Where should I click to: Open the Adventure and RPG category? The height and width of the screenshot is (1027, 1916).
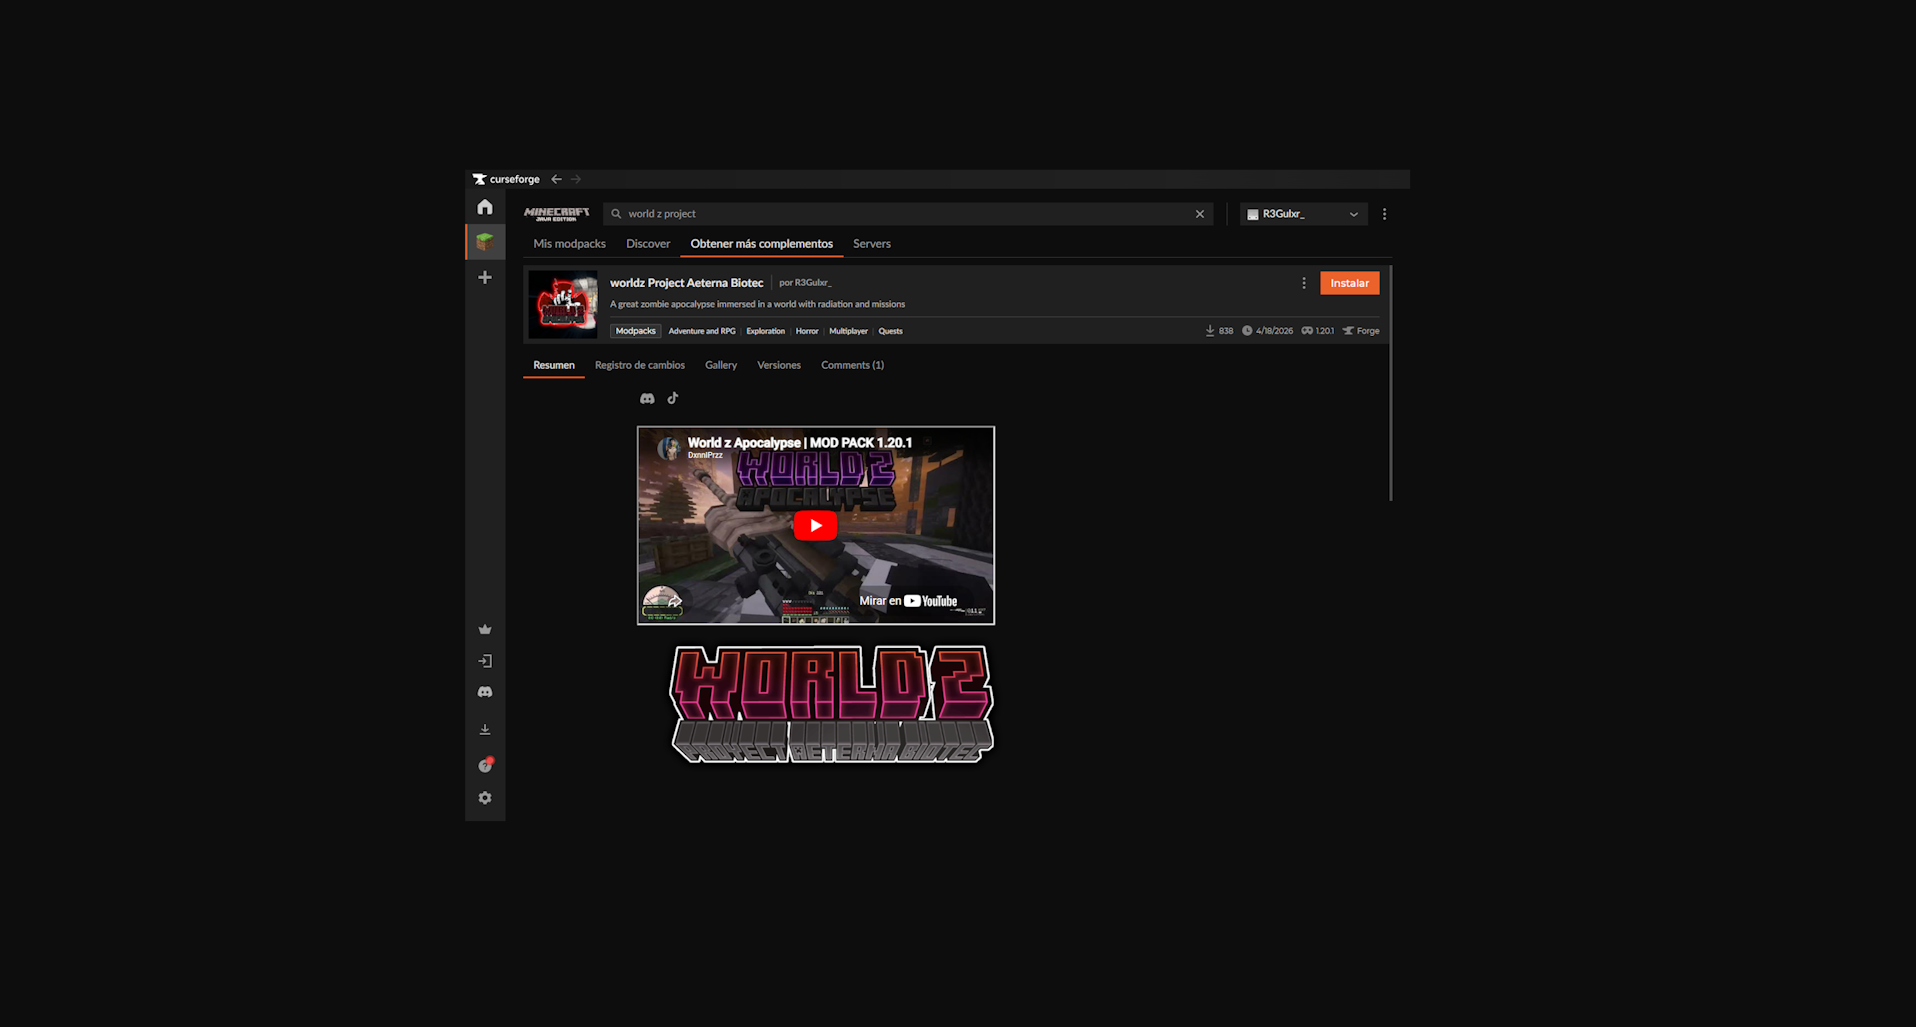[702, 331]
